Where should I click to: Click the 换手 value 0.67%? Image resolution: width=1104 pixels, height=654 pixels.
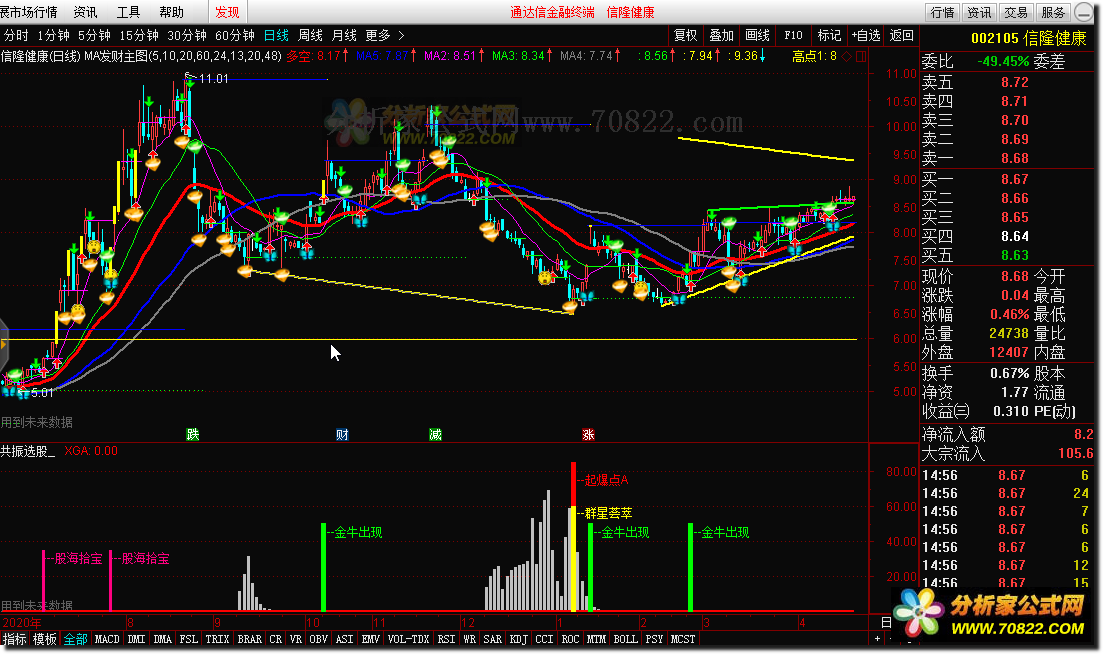pyautogui.click(x=1010, y=373)
